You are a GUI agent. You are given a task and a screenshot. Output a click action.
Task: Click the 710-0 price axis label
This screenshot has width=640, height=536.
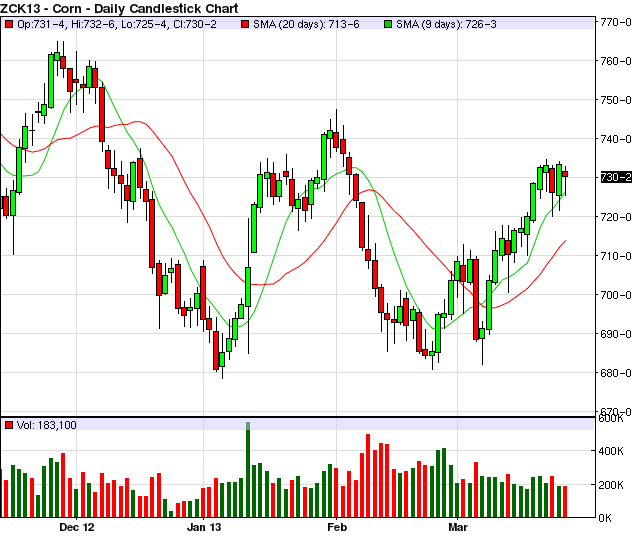(x=616, y=256)
